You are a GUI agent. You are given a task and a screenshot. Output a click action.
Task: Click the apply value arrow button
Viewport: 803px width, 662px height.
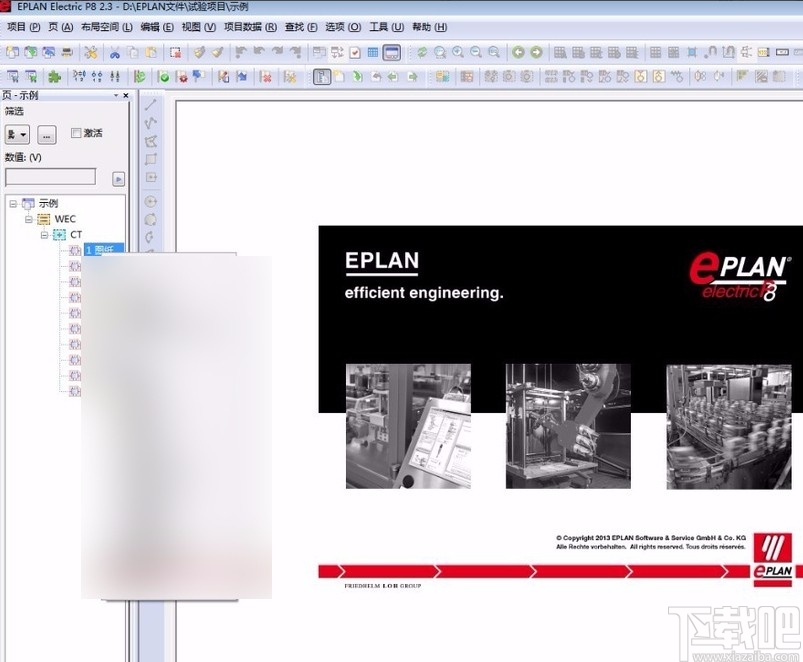tap(118, 179)
